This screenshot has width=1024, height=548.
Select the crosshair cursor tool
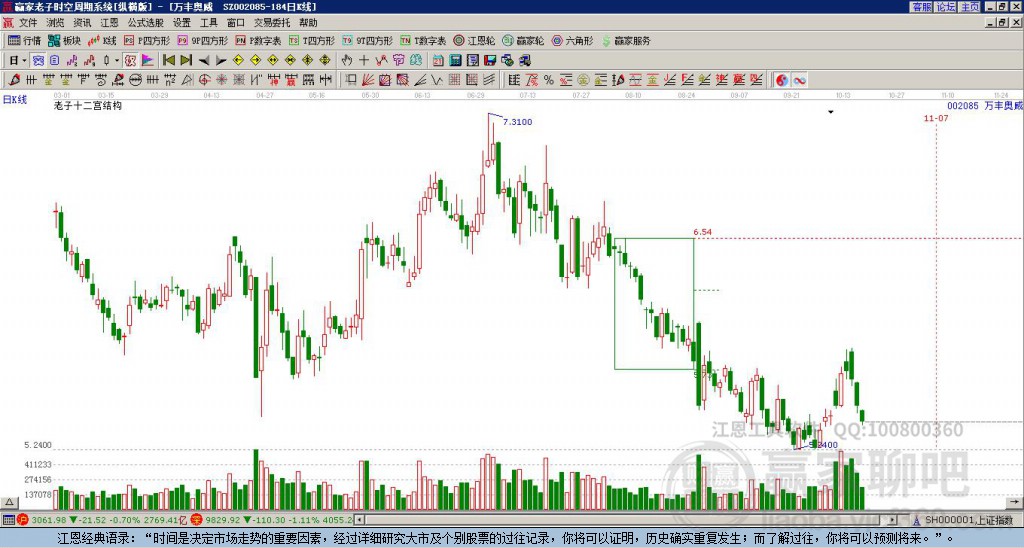[x=364, y=60]
